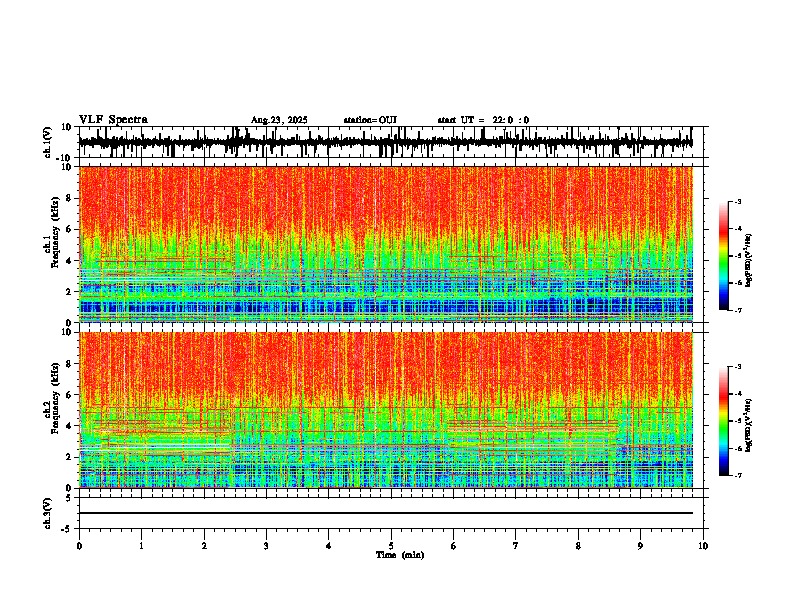792x612 pixels.
Task: Click time axis tick label '5'
Action: tap(391, 546)
